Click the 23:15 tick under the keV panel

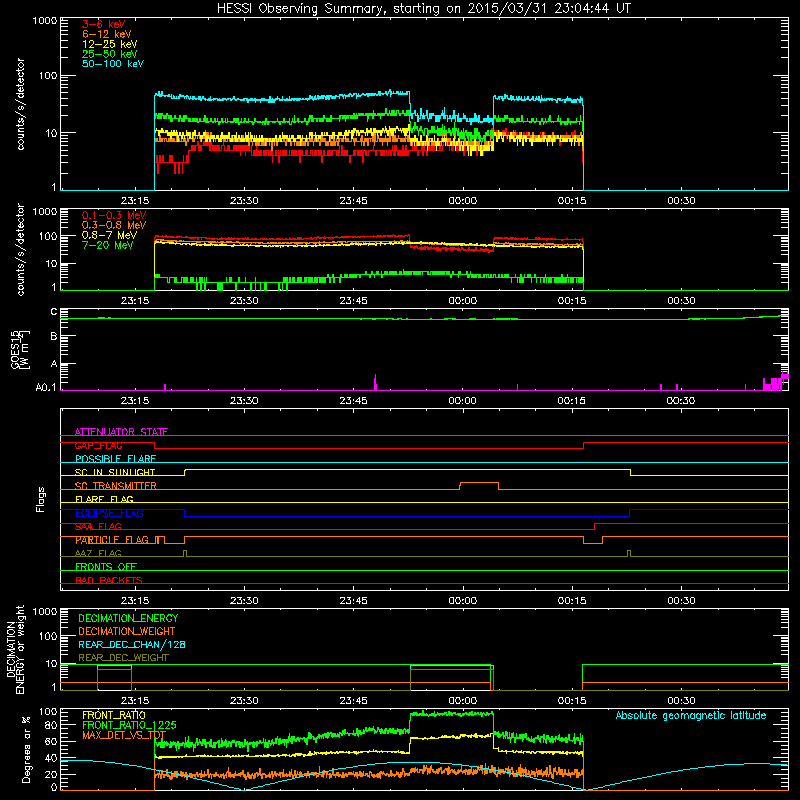pos(135,201)
